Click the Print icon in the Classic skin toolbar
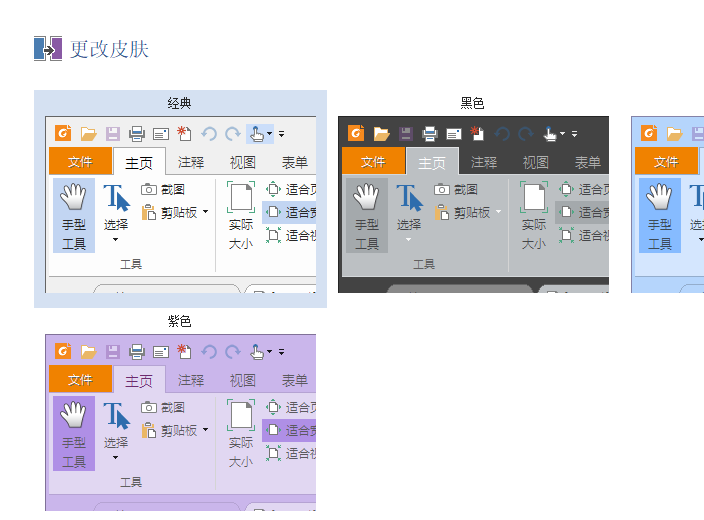 pyautogui.click(x=137, y=133)
